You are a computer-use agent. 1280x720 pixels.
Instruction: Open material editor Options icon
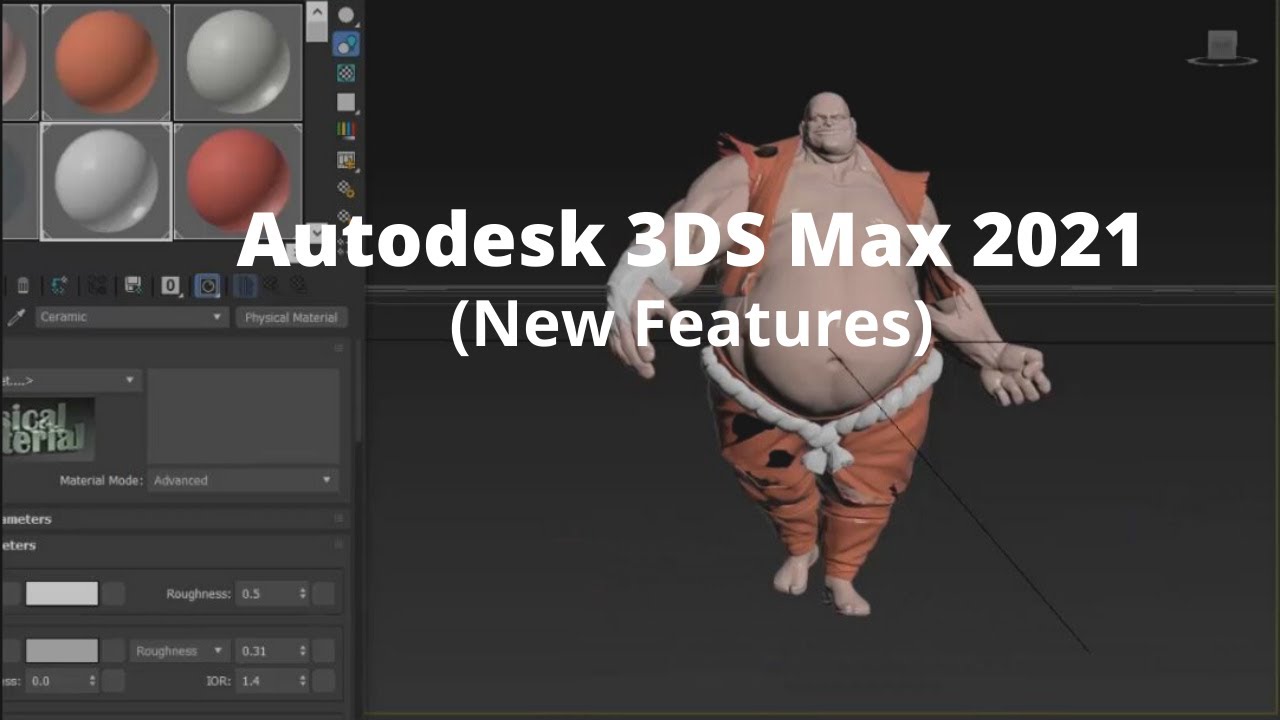click(346, 188)
